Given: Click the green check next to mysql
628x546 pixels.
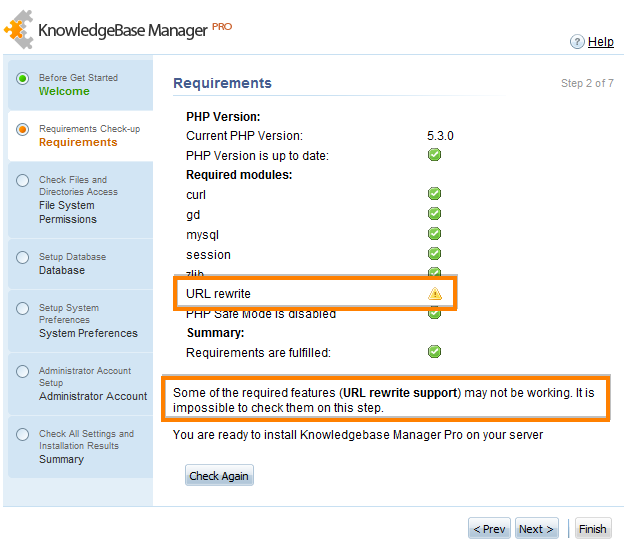Looking at the screenshot, I should 434,234.
